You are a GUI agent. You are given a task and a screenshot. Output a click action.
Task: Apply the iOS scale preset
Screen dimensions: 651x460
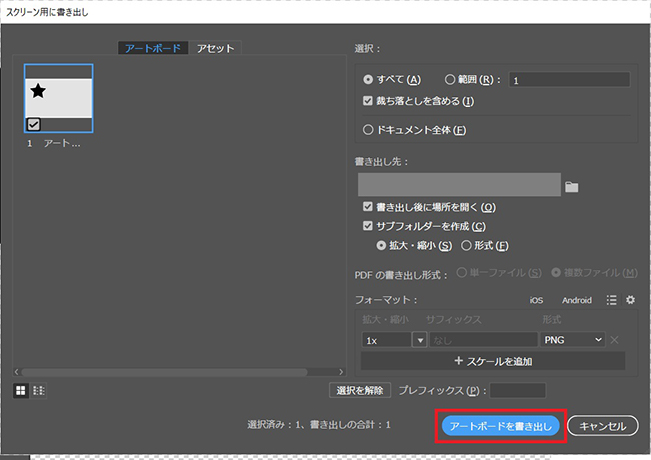(x=536, y=299)
